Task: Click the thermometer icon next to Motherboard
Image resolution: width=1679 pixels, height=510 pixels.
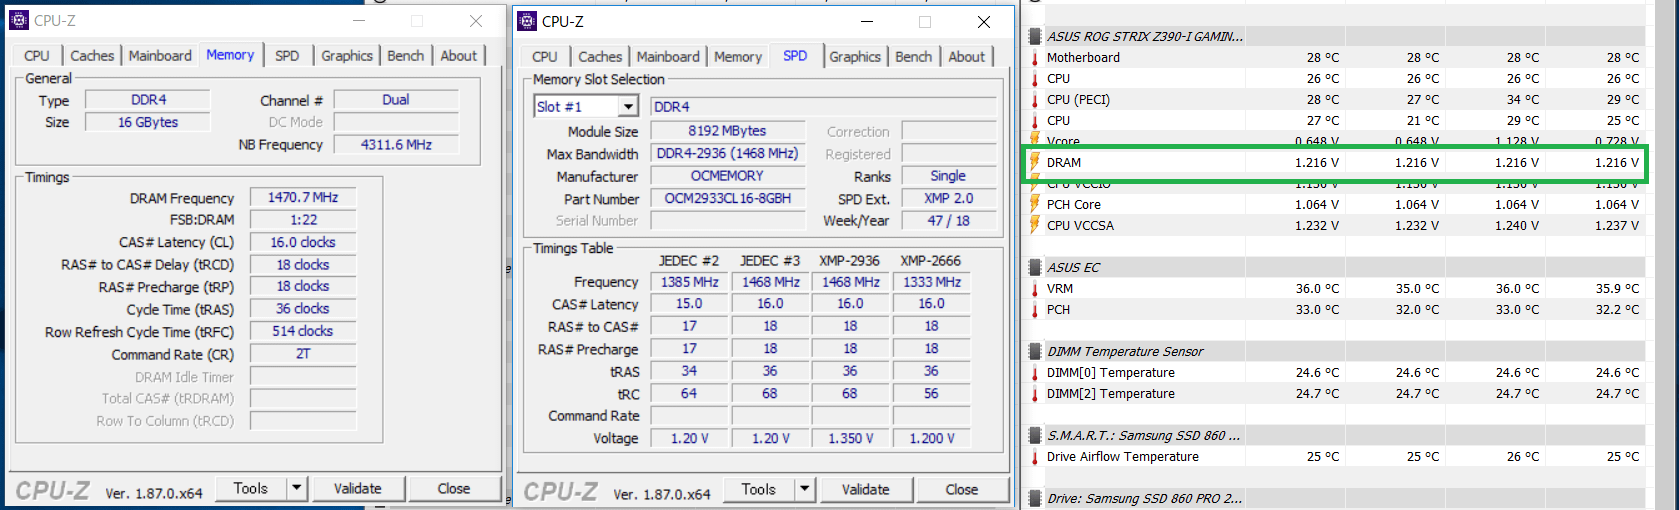Action: [1035, 58]
